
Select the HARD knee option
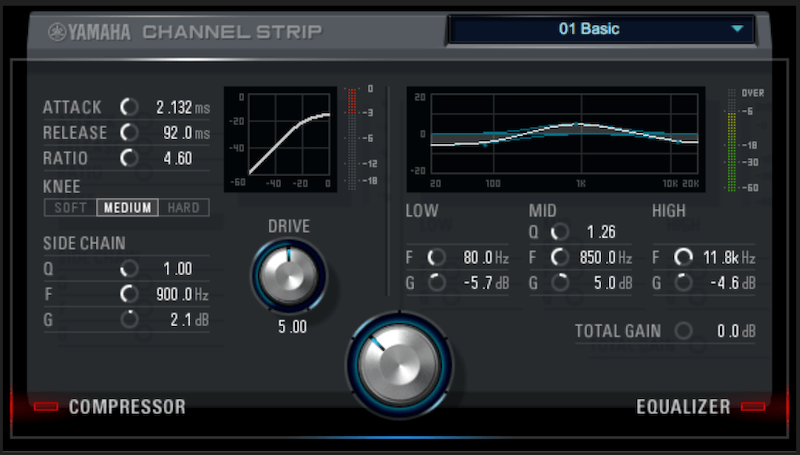tap(183, 208)
